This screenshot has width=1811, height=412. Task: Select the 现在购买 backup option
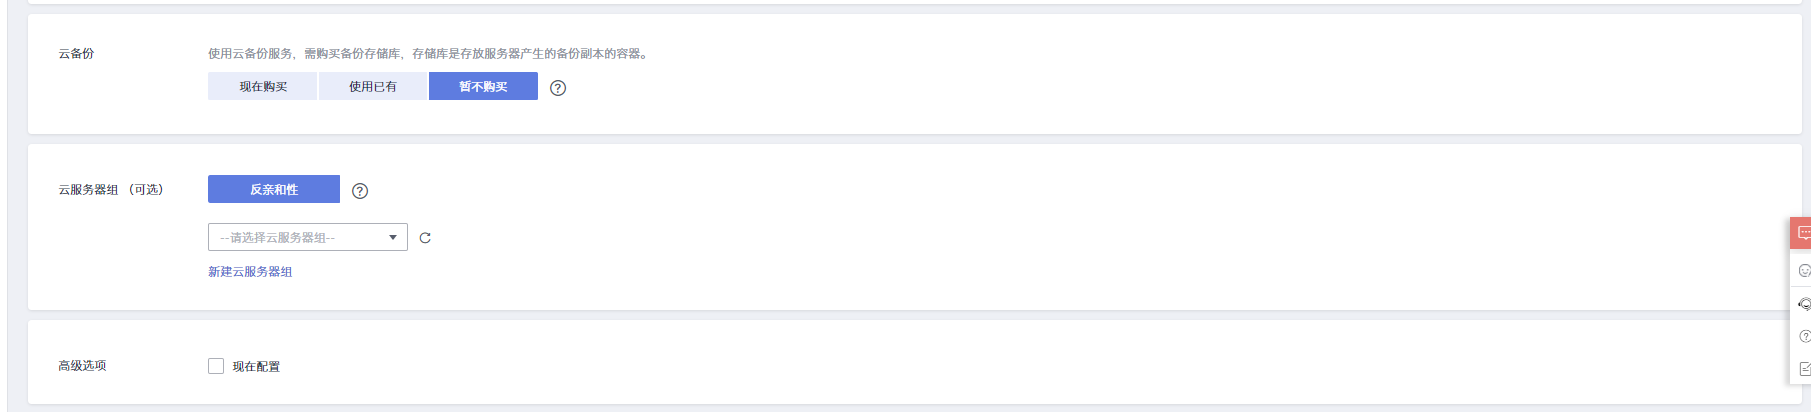pyautogui.click(x=263, y=87)
